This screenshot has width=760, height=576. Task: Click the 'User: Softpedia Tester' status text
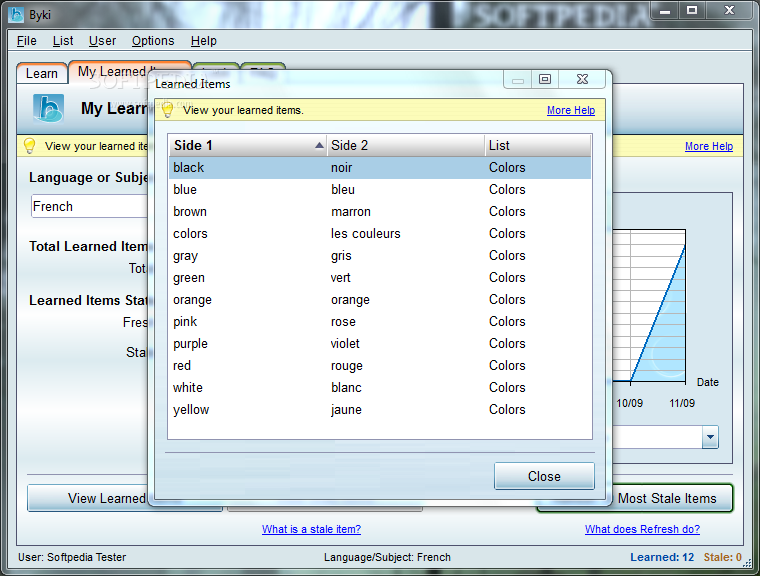point(72,557)
